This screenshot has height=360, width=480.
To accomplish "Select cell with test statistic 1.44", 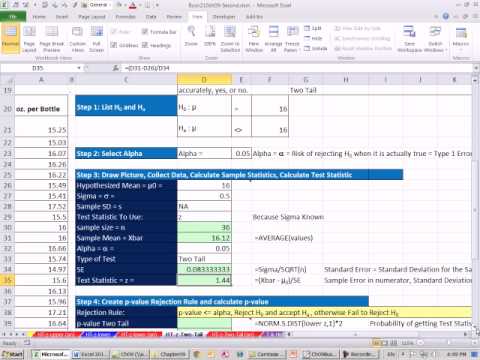I will (x=204, y=280).
